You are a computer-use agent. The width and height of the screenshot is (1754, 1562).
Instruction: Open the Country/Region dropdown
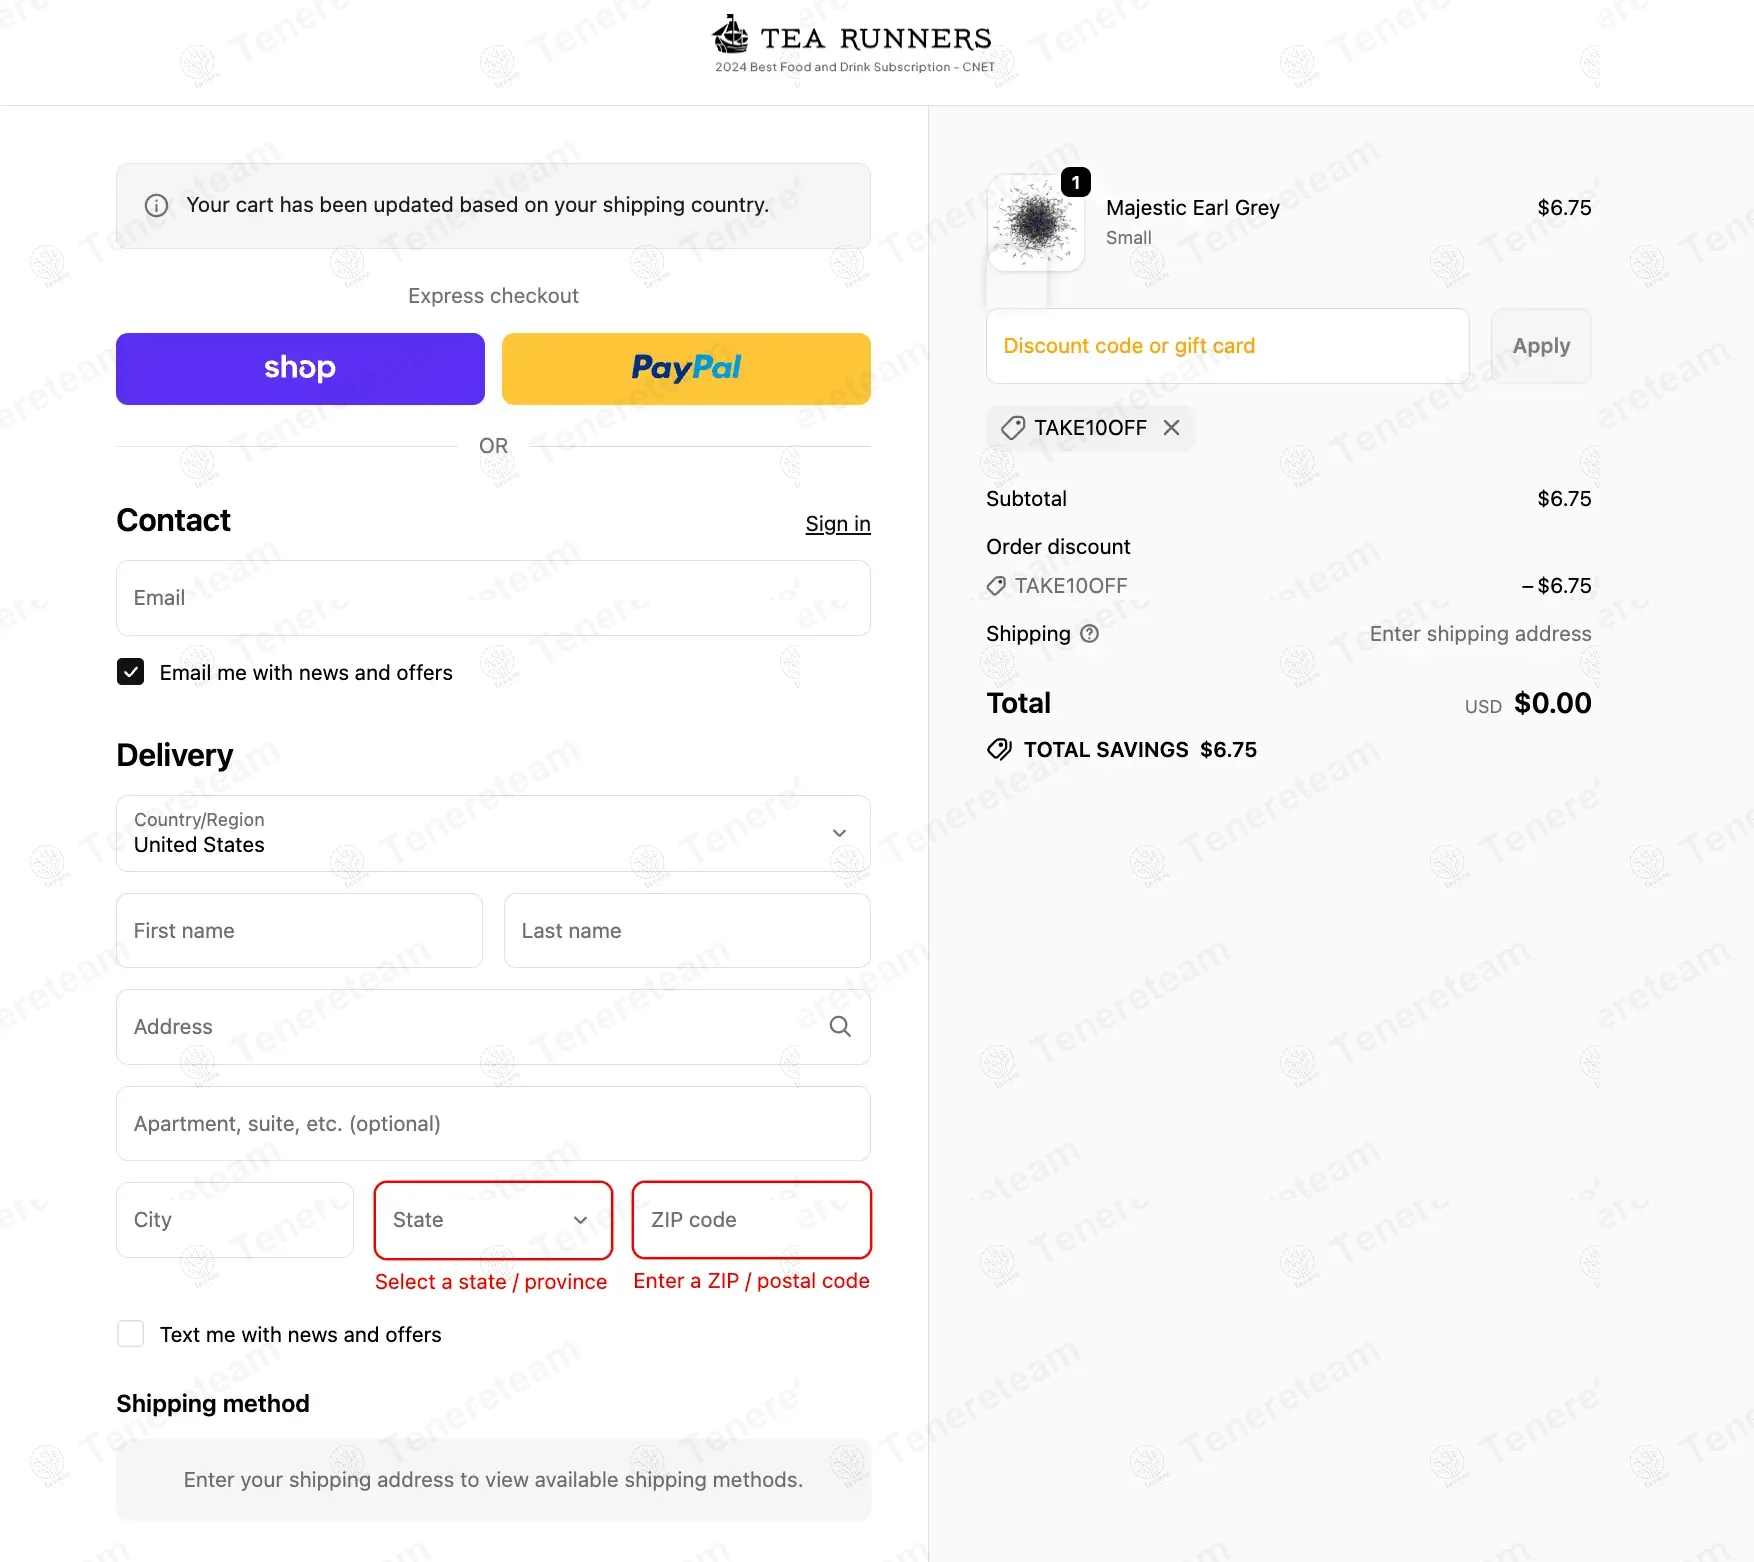click(493, 833)
